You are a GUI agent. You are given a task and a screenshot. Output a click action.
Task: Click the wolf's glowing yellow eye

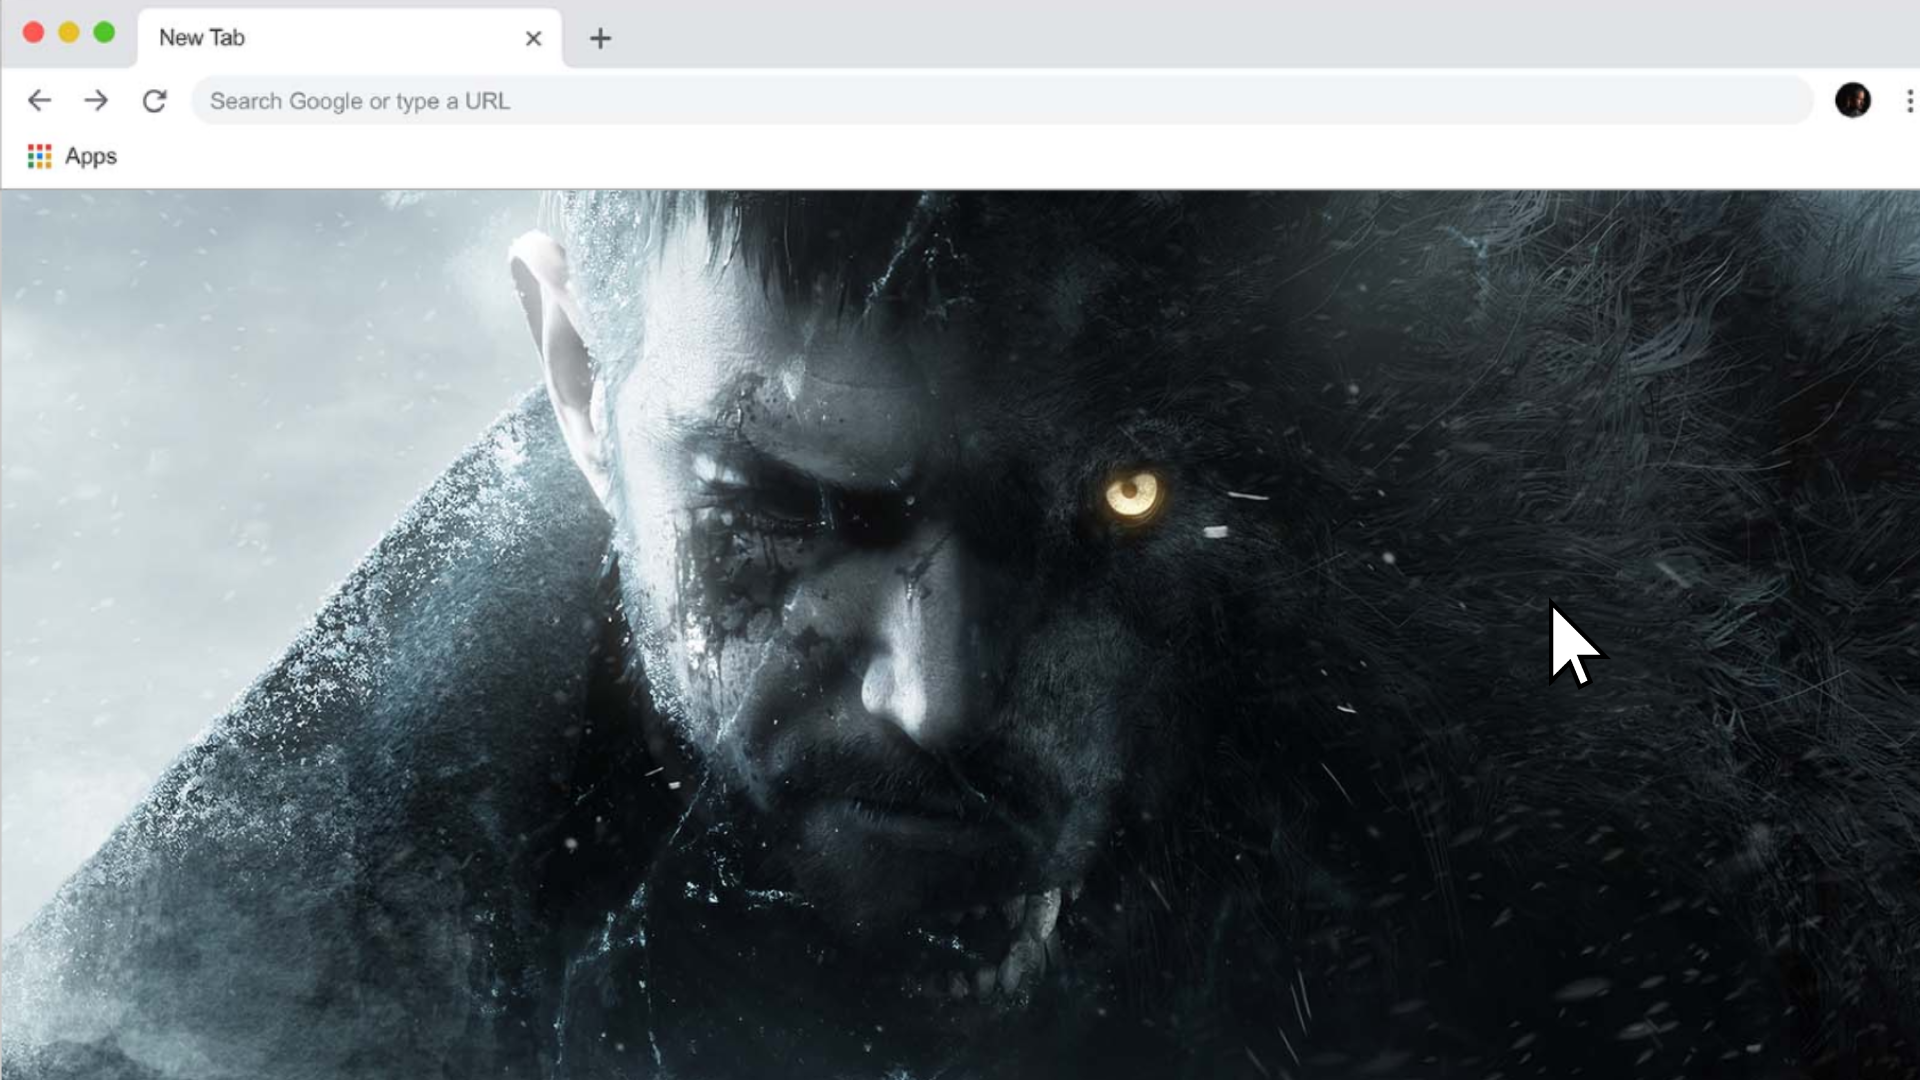tap(1131, 494)
